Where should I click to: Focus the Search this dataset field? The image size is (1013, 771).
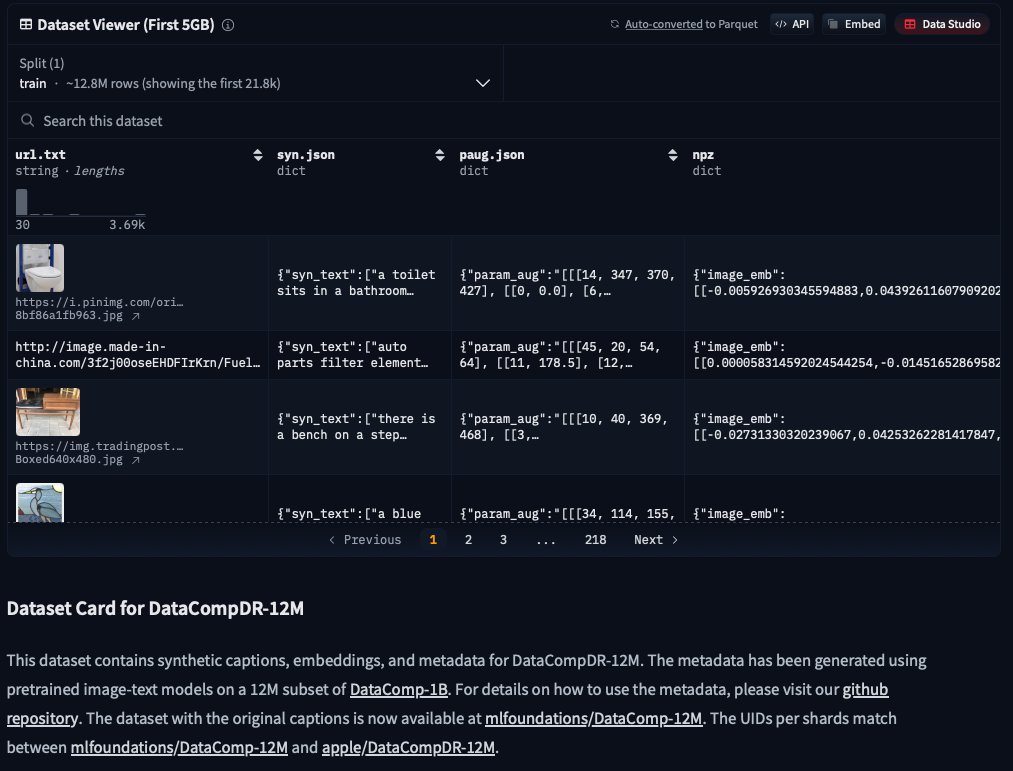click(x=504, y=121)
